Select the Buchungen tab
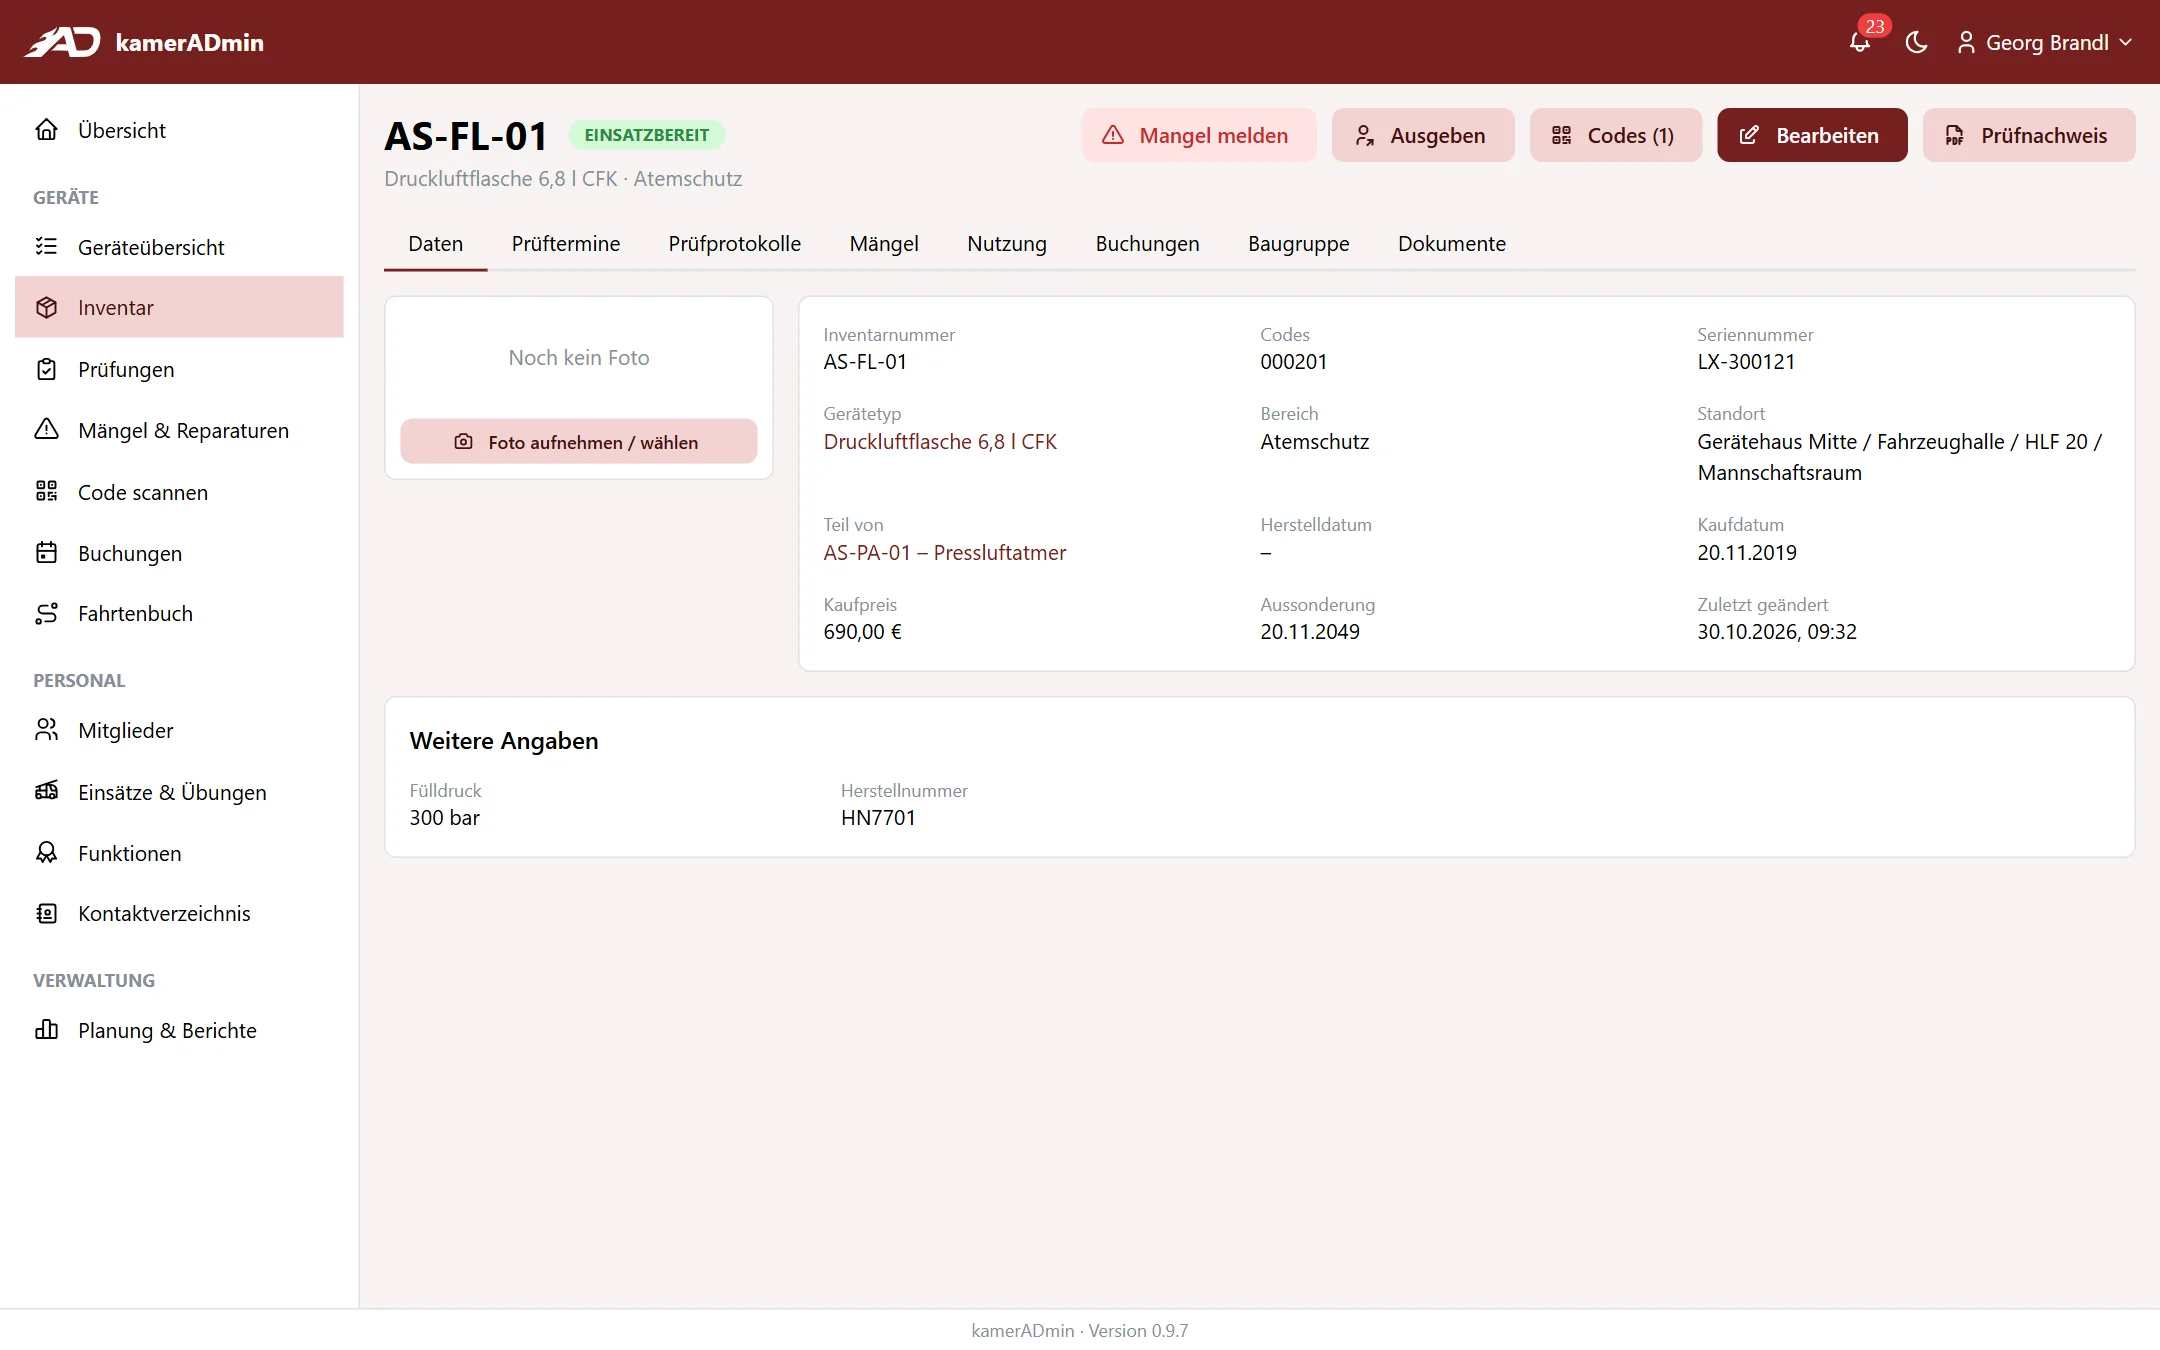 (x=1147, y=244)
